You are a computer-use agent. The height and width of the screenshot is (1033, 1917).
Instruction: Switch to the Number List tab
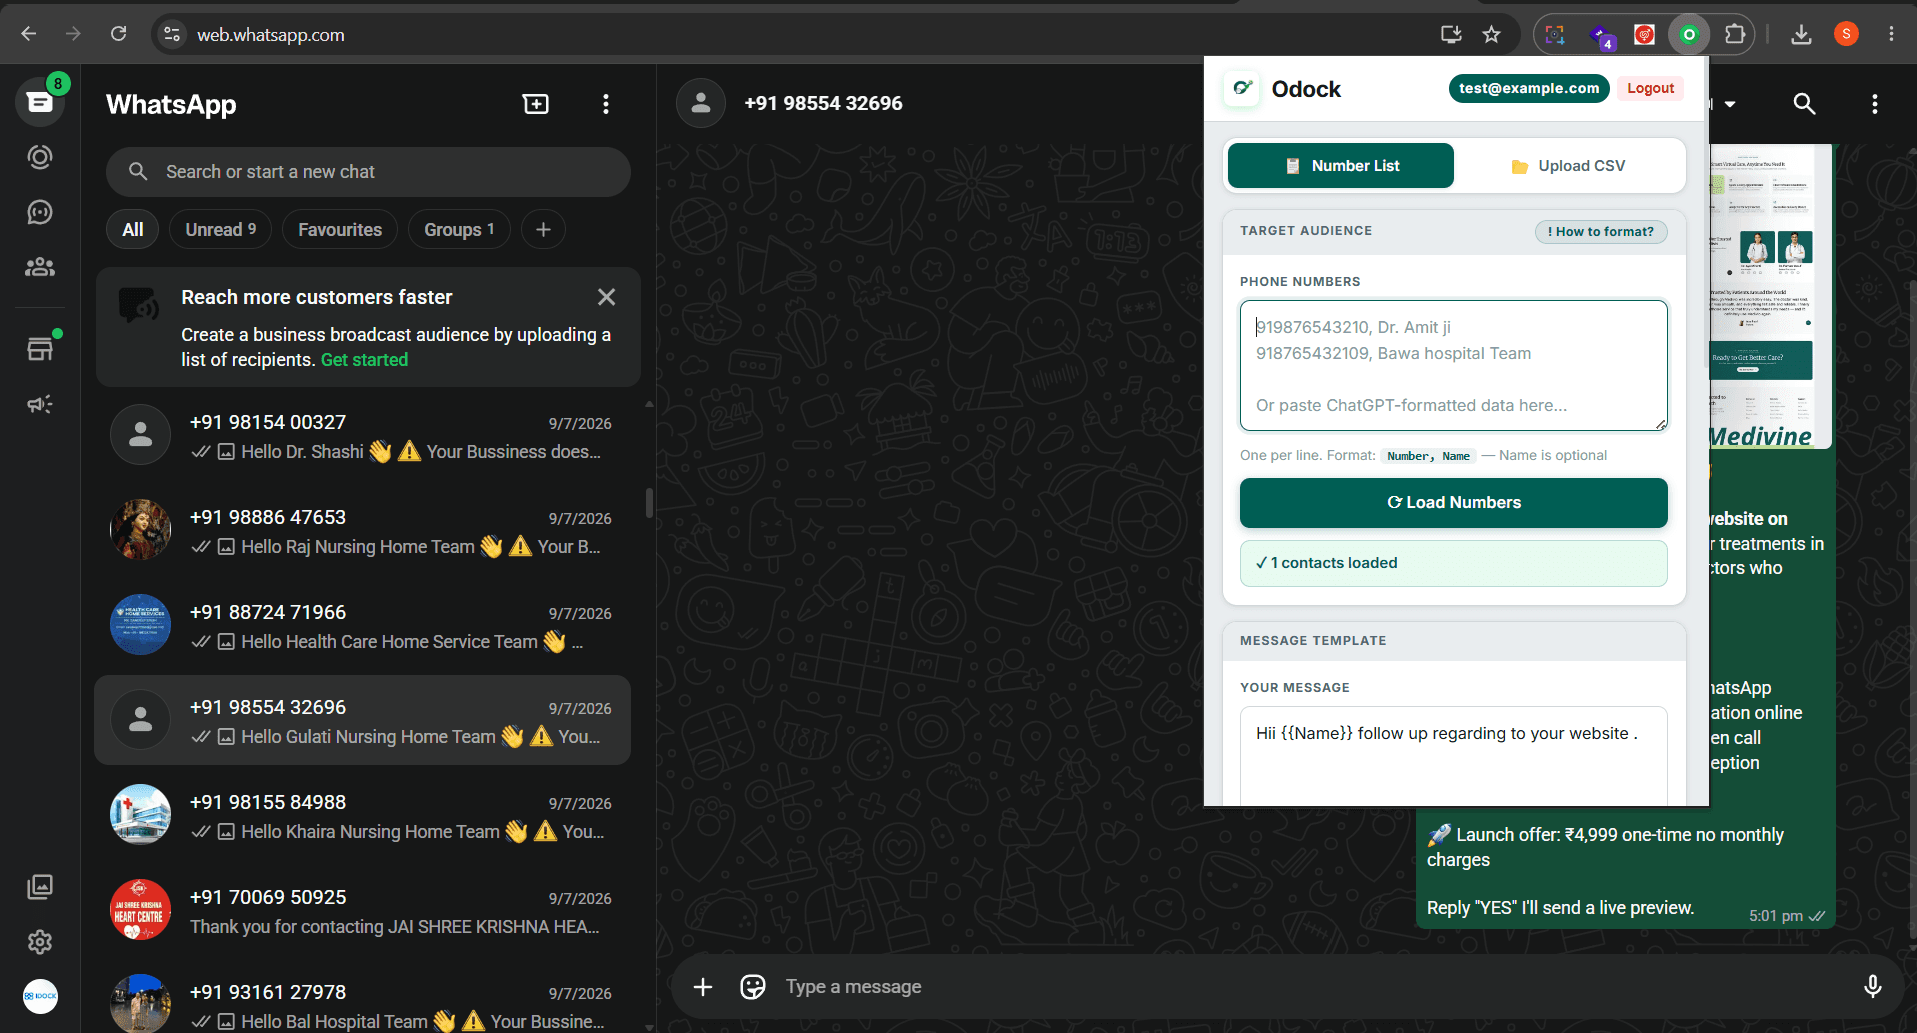(x=1341, y=166)
